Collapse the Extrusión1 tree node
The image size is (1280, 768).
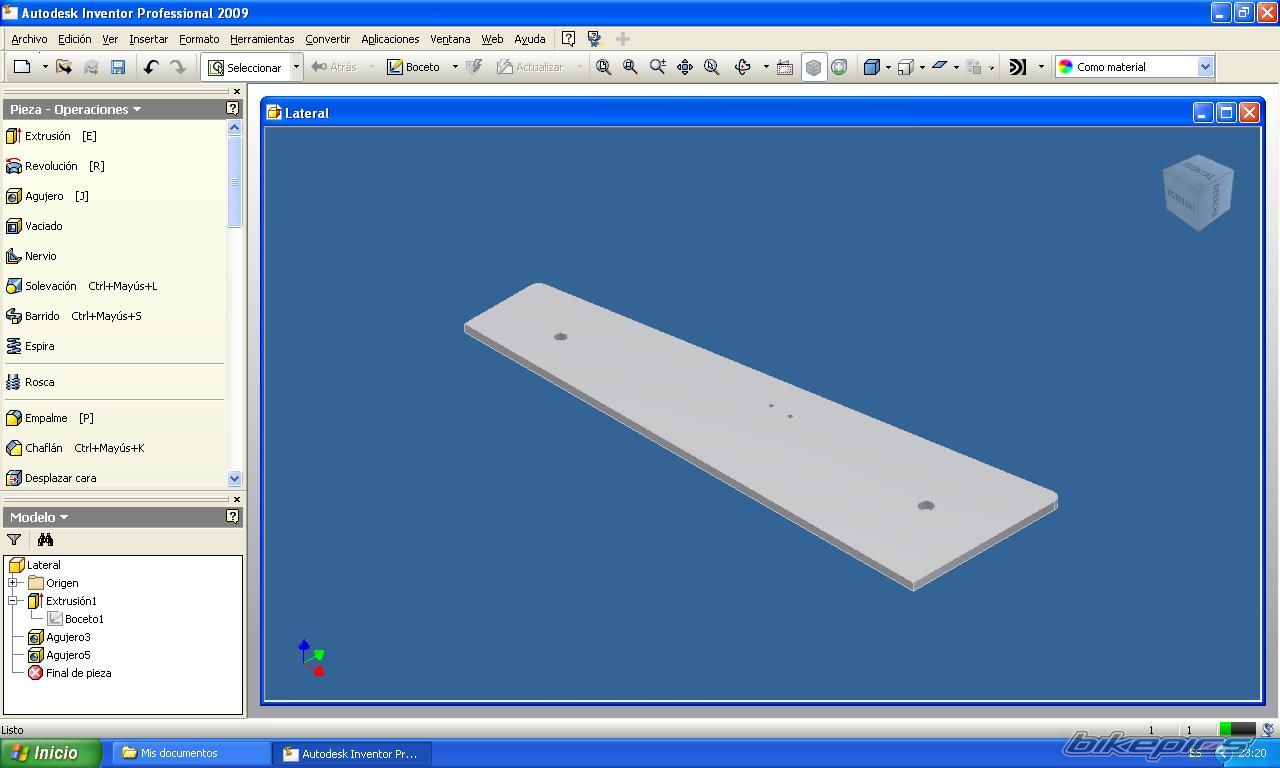pyautogui.click(x=13, y=601)
